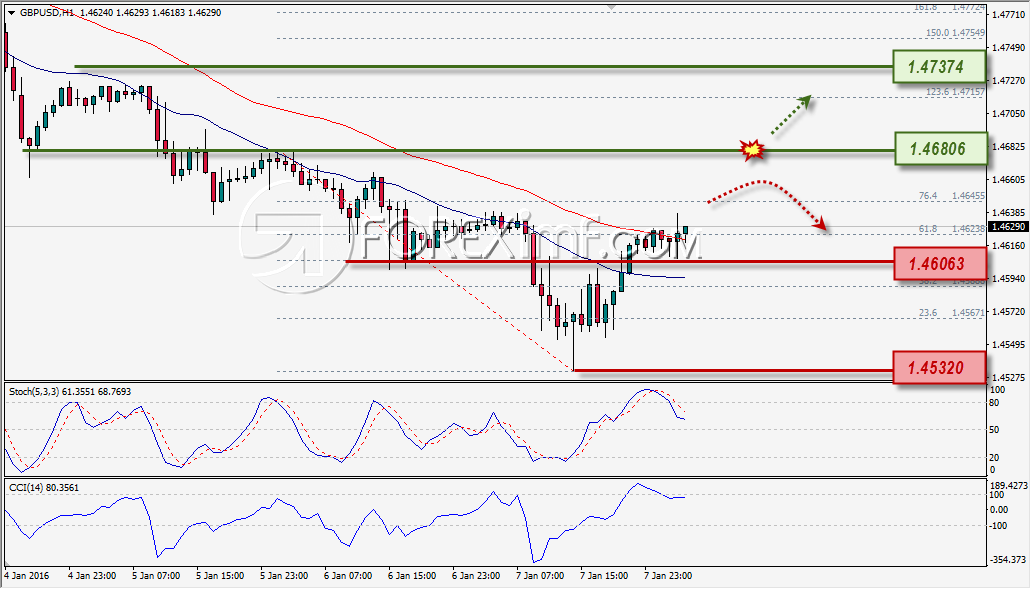Click the 123.6 1.47157 Fibonacci label
Image resolution: width=1031 pixels, height=589 pixels.
click(955, 92)
